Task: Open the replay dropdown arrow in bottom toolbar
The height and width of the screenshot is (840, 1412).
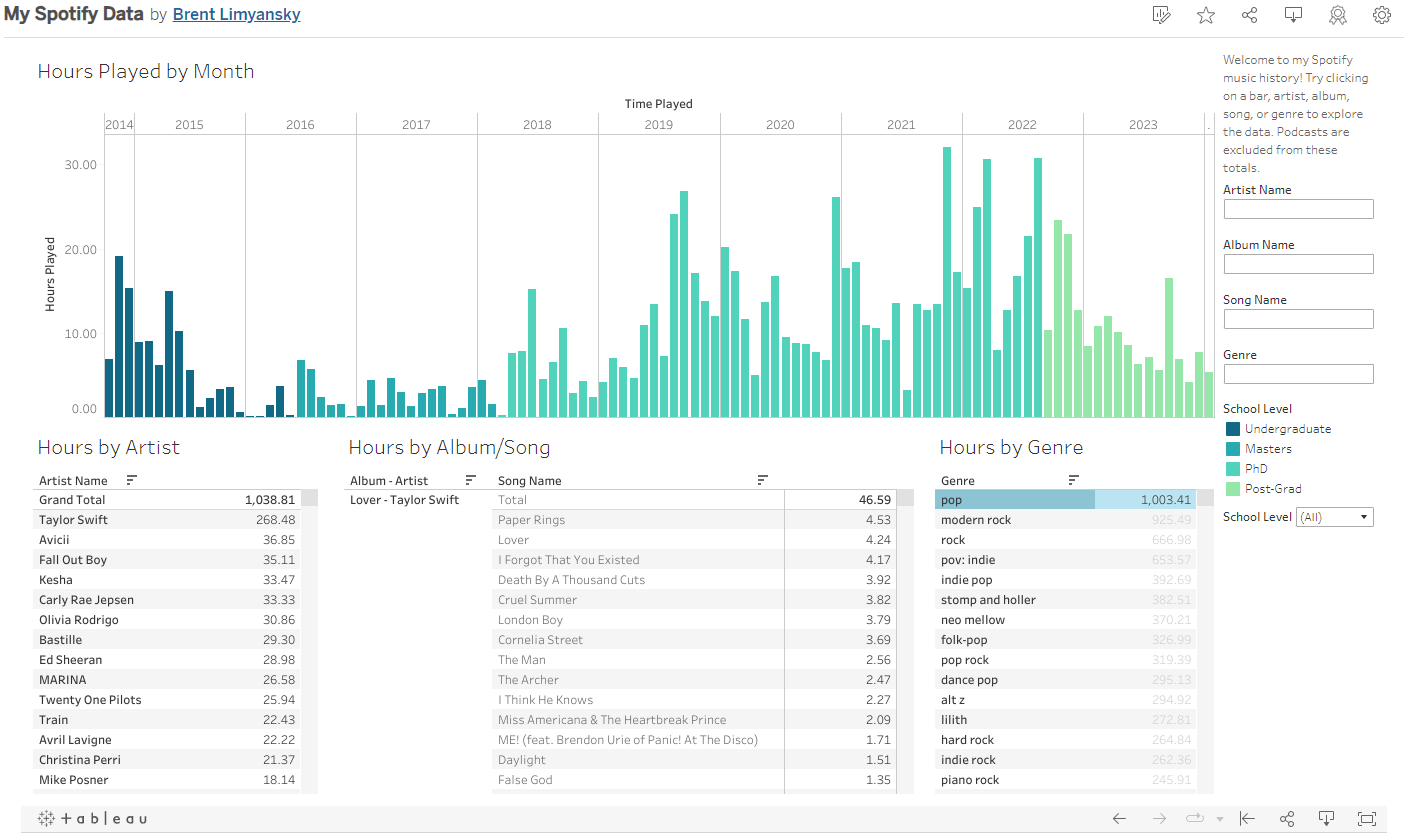Action: point(1220,819)
